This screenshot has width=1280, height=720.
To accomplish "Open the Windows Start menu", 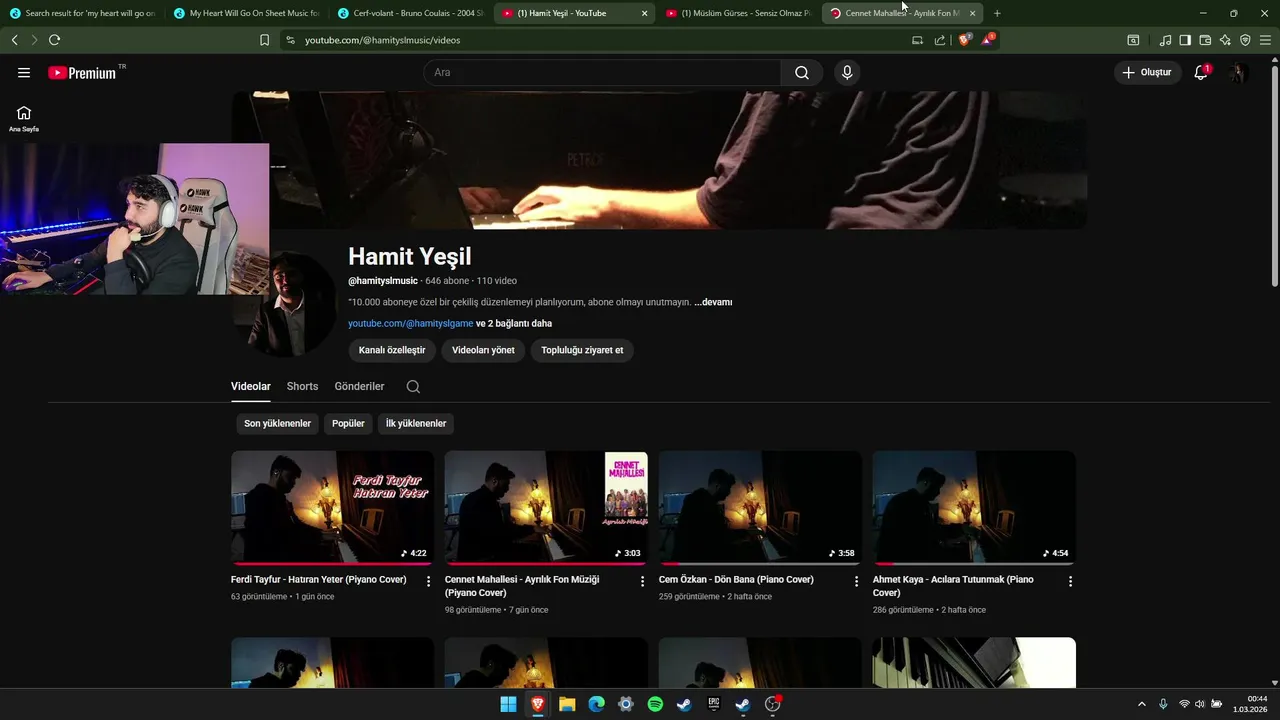I will [x=508, y=704].
